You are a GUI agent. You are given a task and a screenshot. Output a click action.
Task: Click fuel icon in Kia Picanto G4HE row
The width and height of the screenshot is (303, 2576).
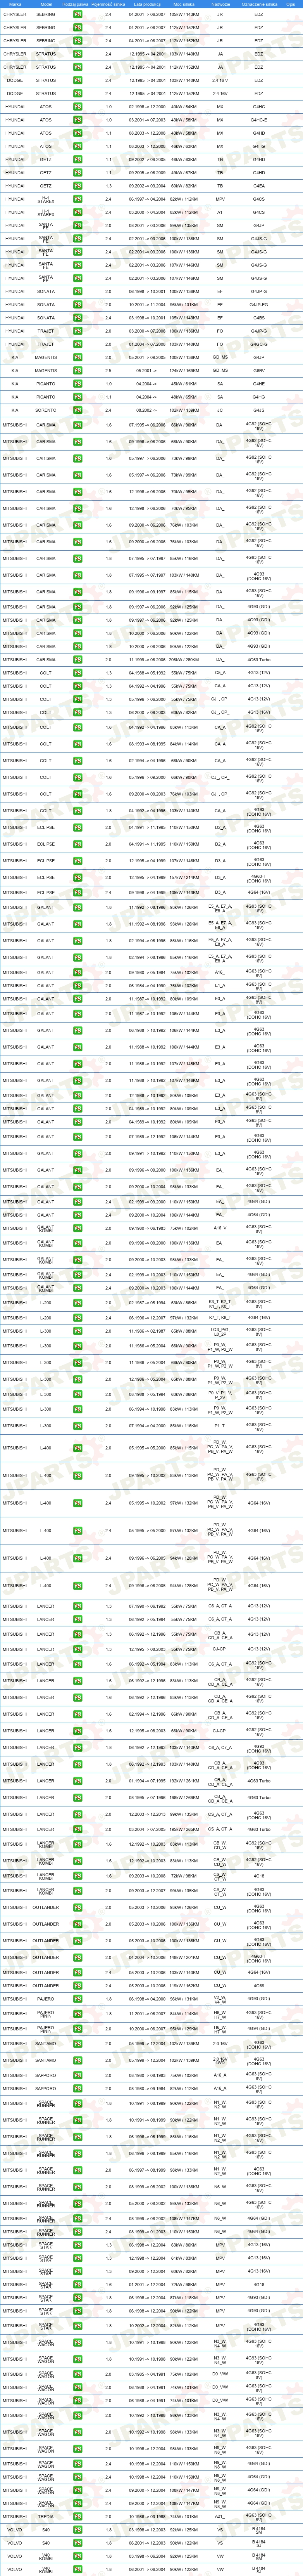click(77, 384)
